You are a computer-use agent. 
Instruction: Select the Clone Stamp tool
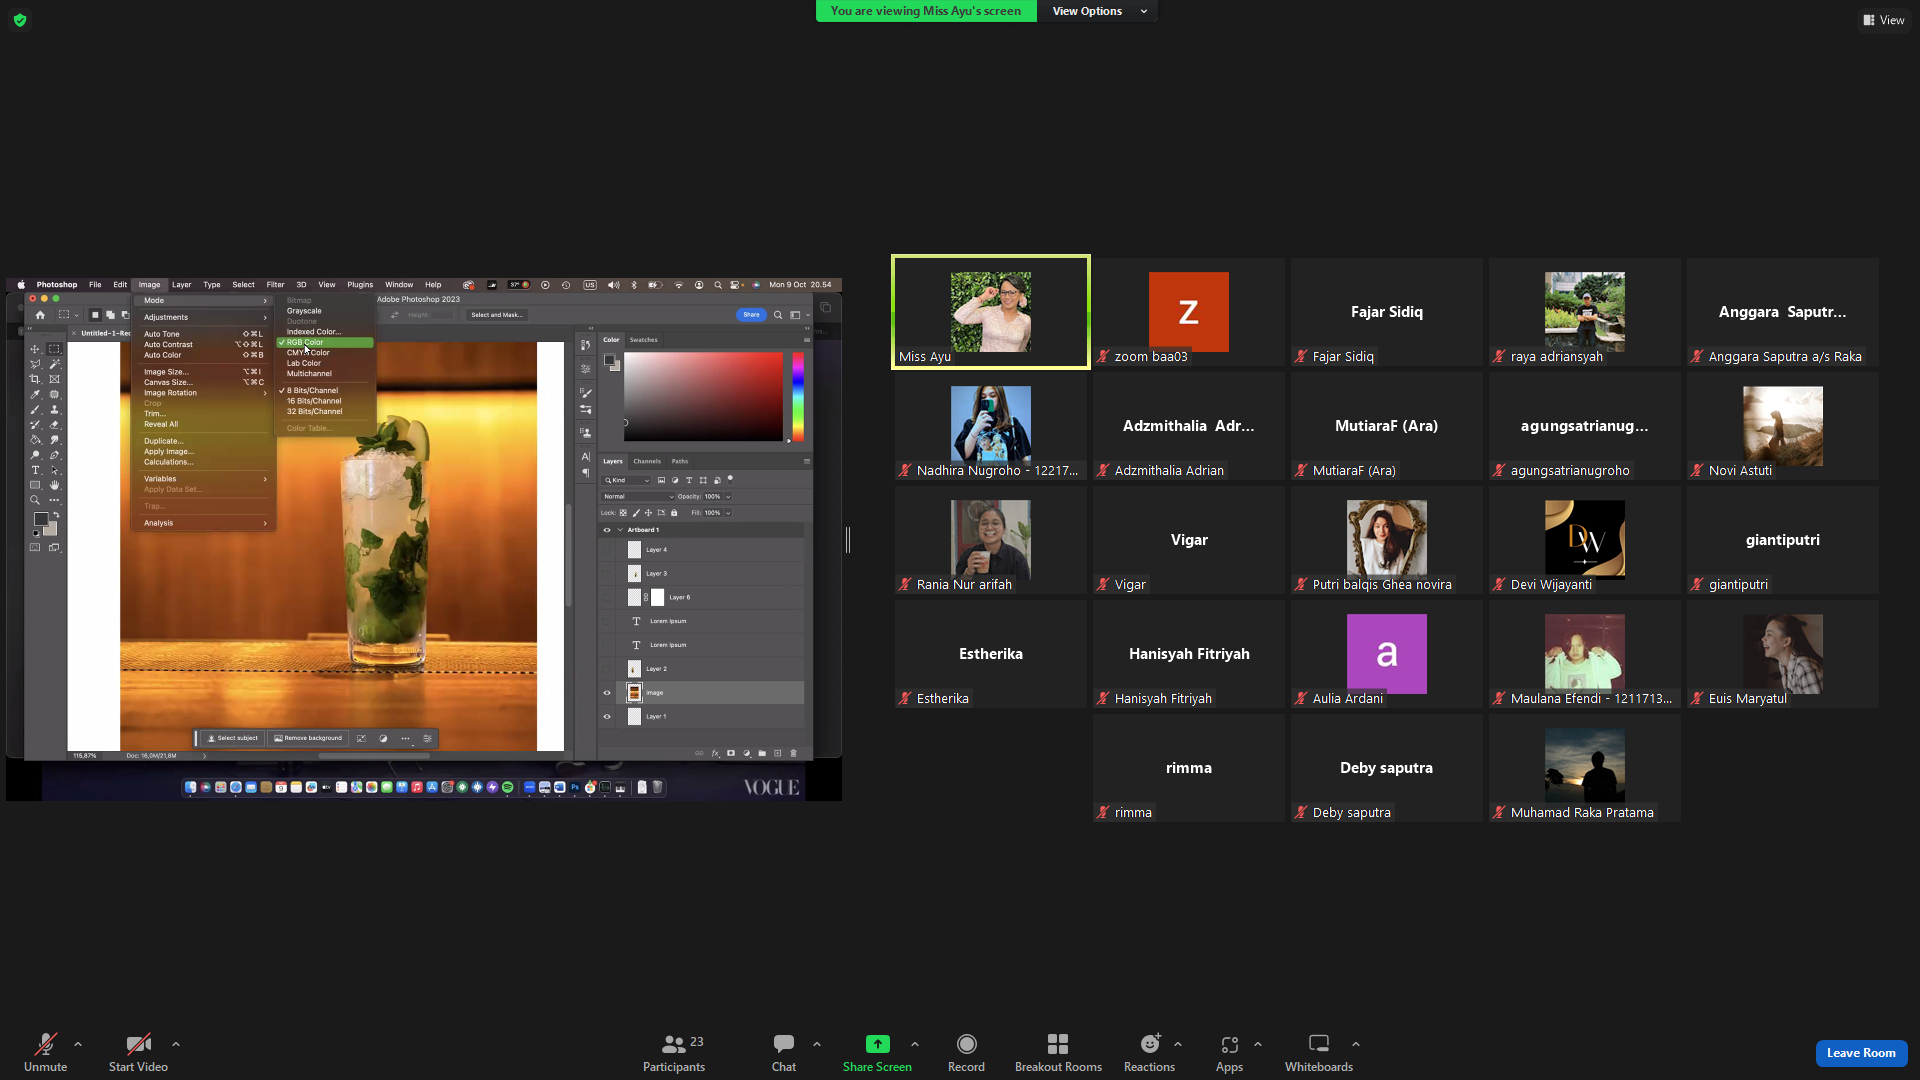point(54,410)
